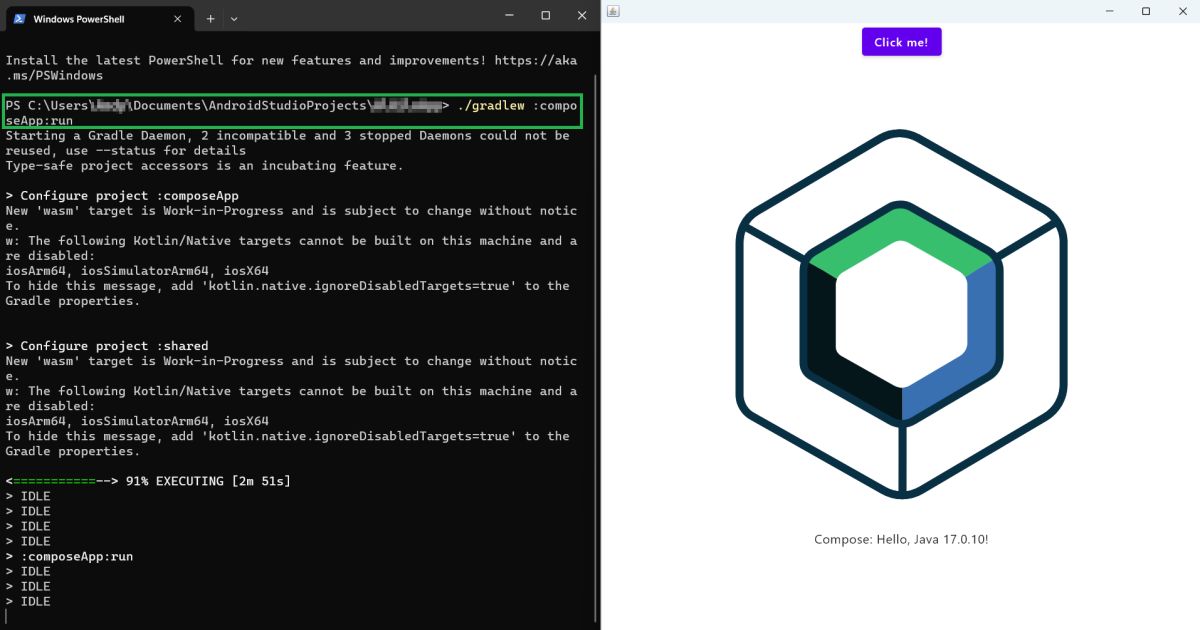1200x630 pixels.
Task: Click the "> :composeApp:run" task line
Action: [x=69, y=556]
